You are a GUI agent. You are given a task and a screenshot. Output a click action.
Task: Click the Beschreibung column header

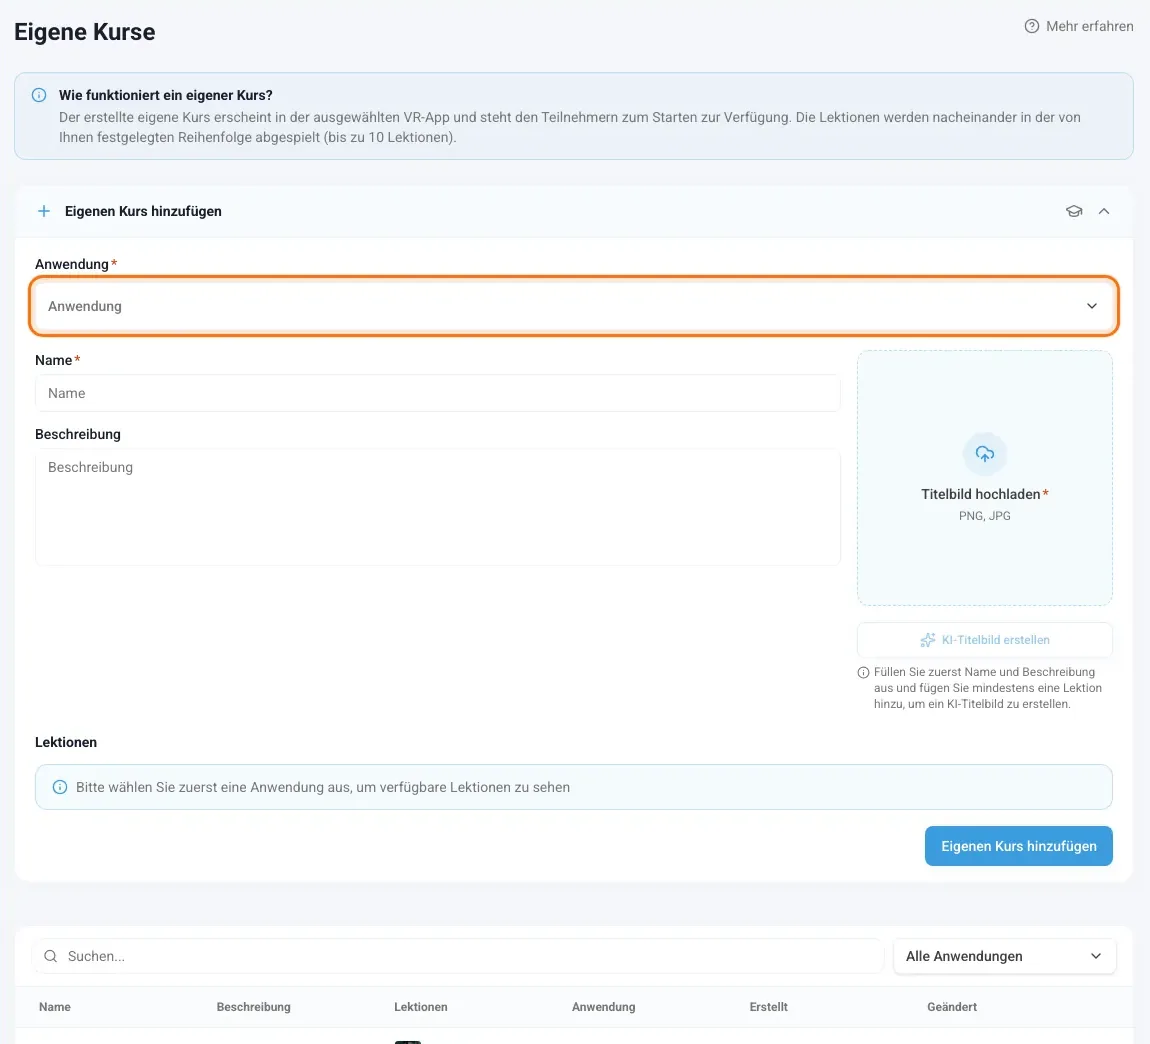[254, 1007]
